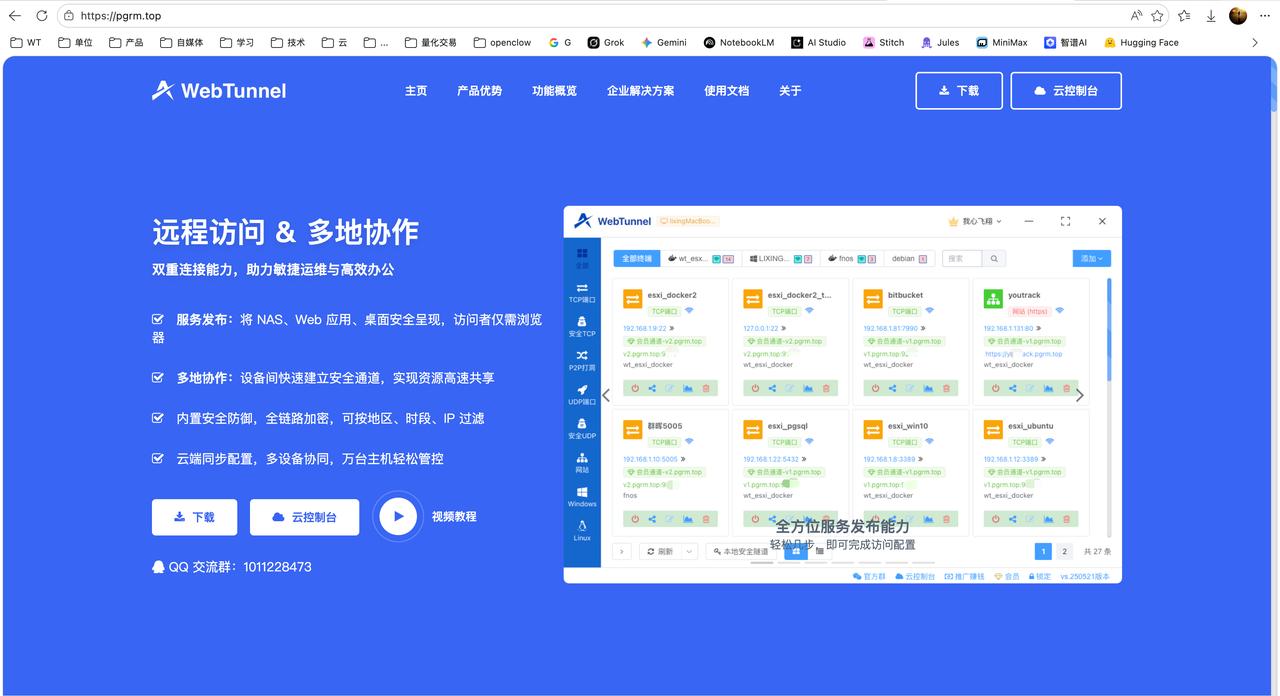
Task: Open the openclaw bookmarks folder
Action: pos(502,42)
